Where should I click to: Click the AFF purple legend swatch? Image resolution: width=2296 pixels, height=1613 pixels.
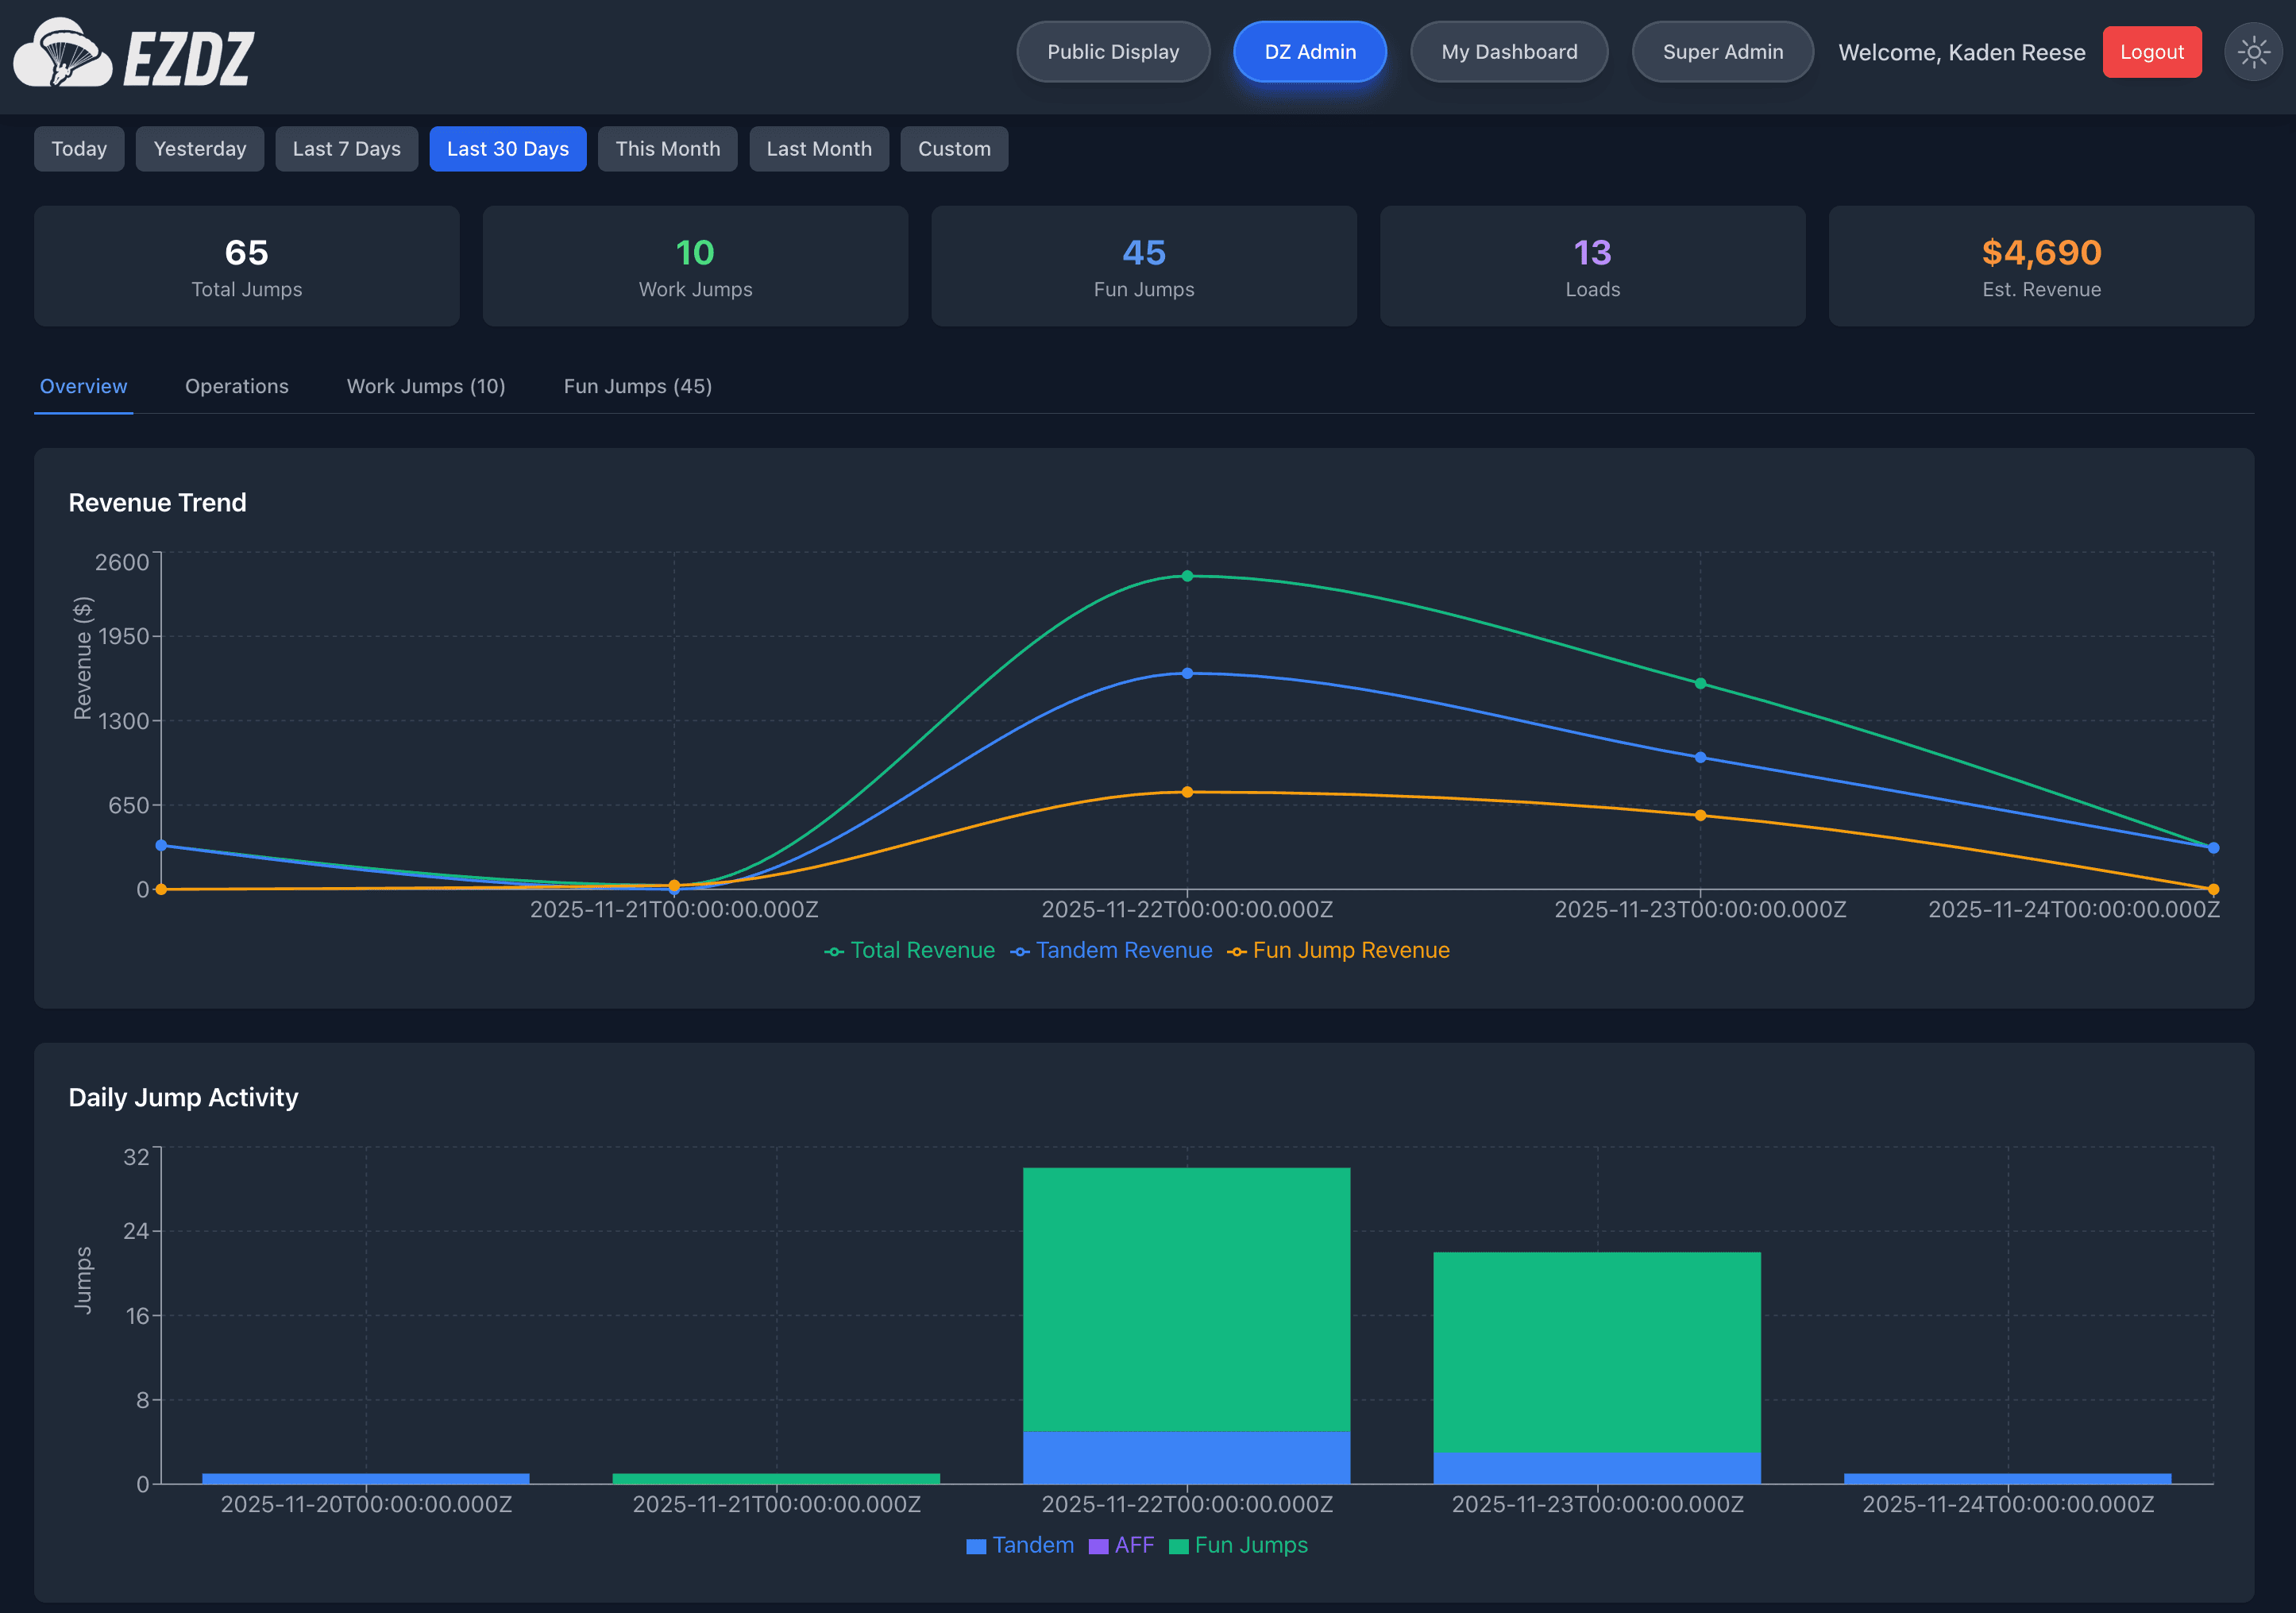pos(1098,1546)
